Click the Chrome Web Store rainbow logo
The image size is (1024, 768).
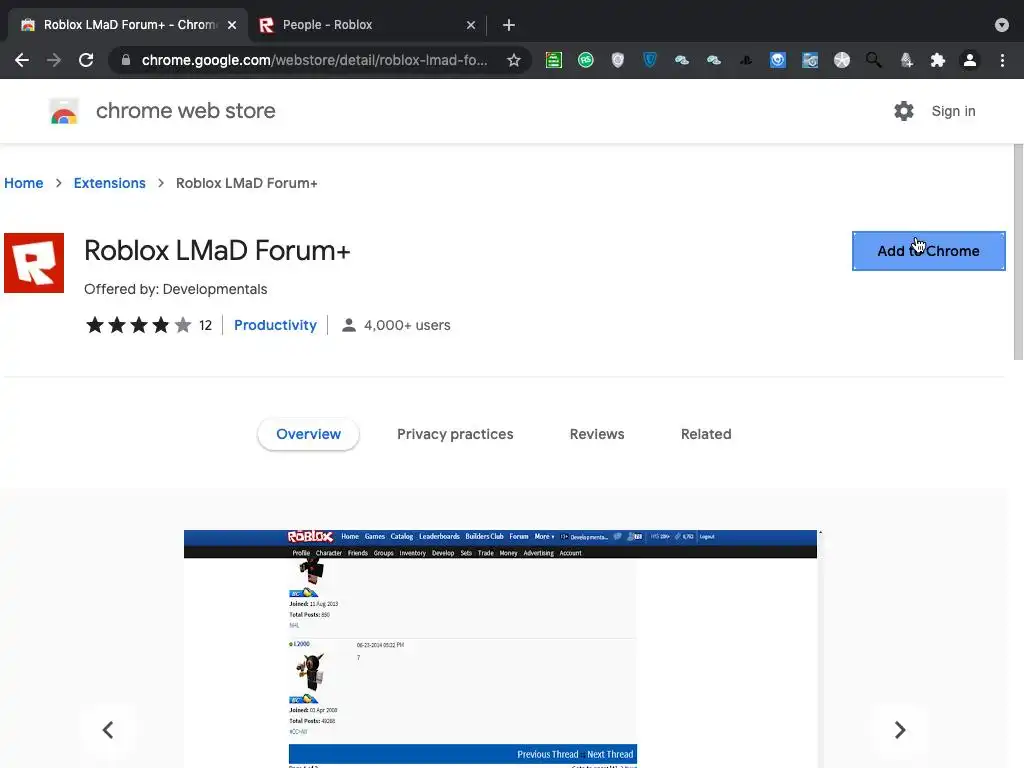[x=64, y=111]
